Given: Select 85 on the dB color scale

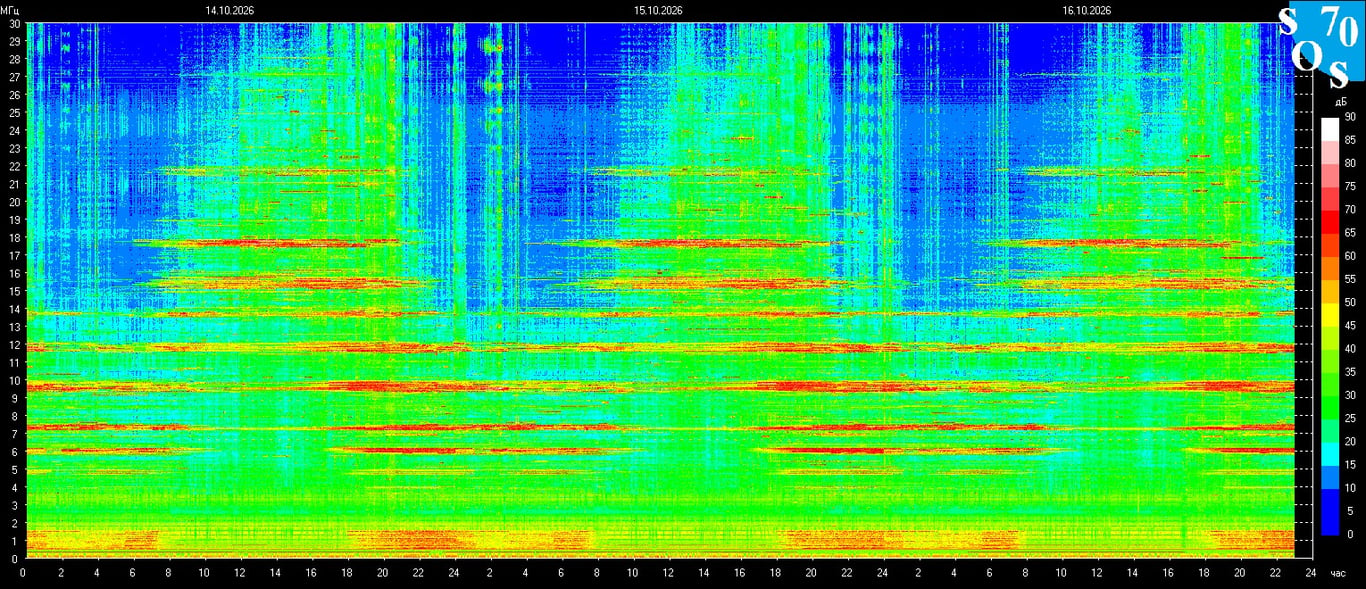Looking at the screenshot, I should point(1350,140).
